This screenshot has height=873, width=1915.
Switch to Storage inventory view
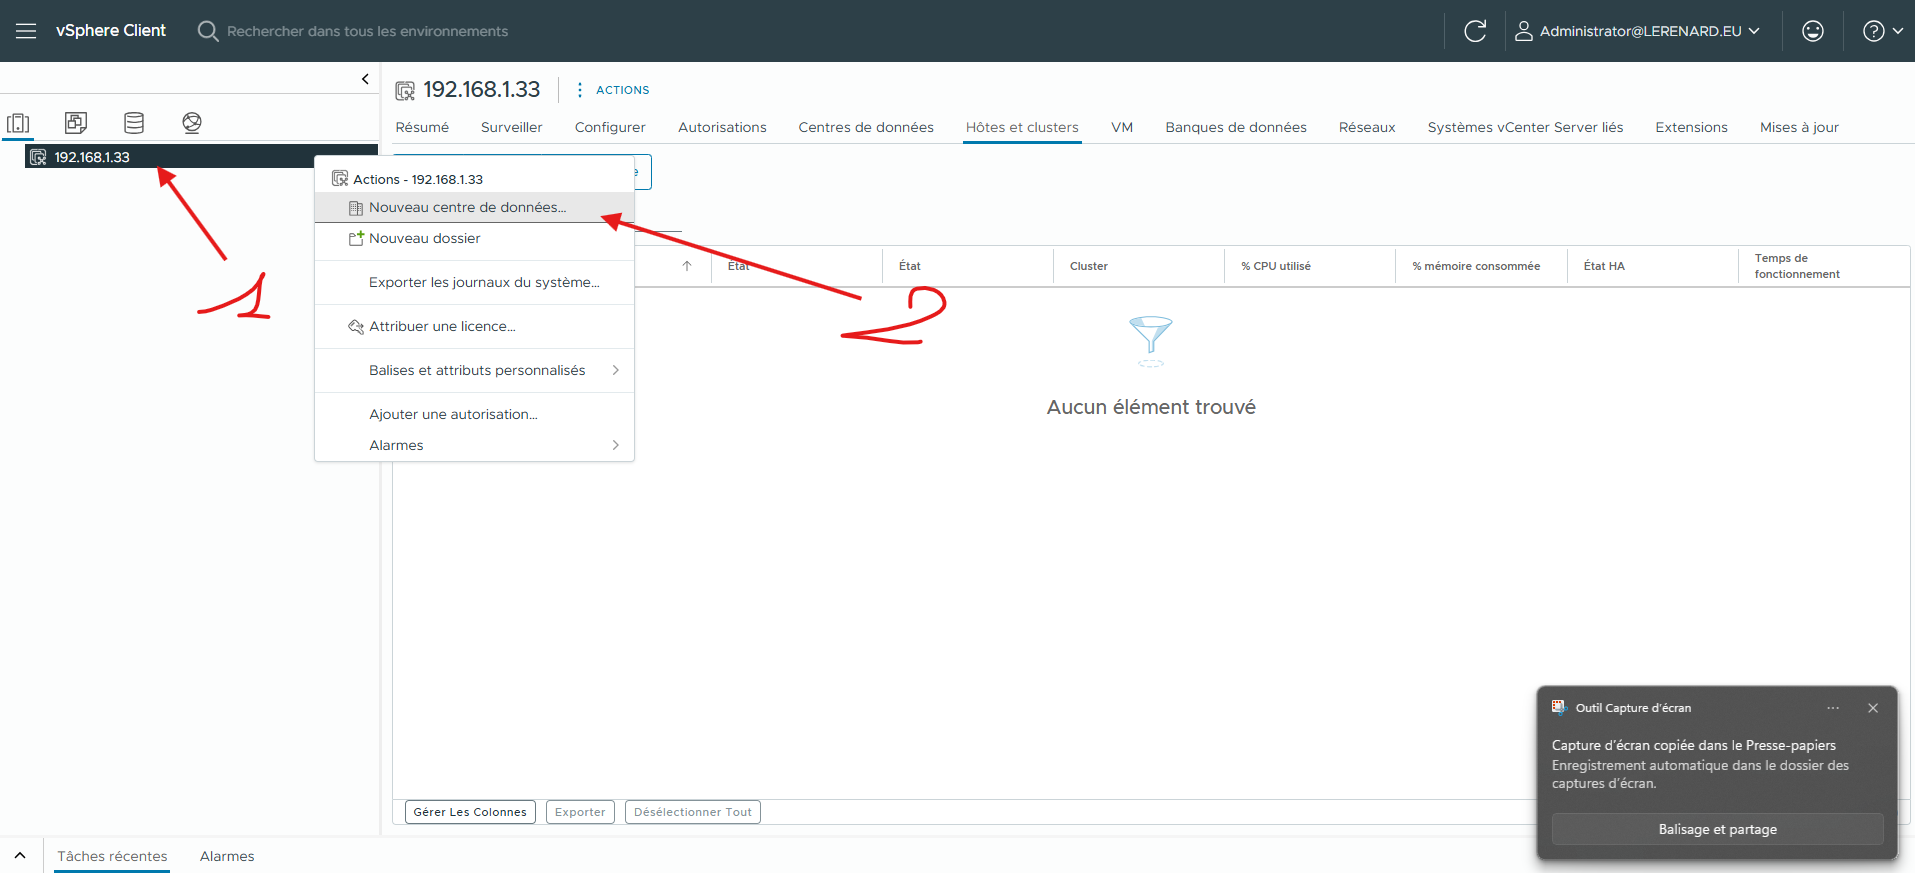pos(134,123)
